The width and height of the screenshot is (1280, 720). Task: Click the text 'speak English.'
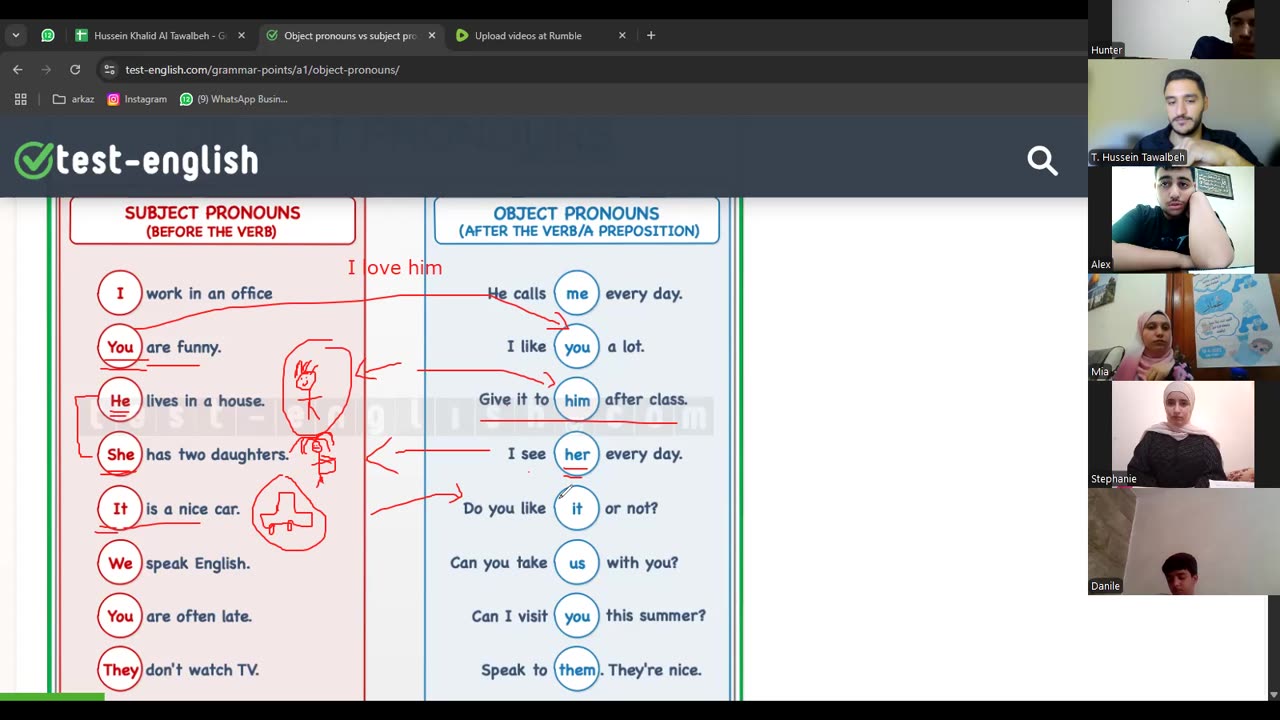point(198,563)
